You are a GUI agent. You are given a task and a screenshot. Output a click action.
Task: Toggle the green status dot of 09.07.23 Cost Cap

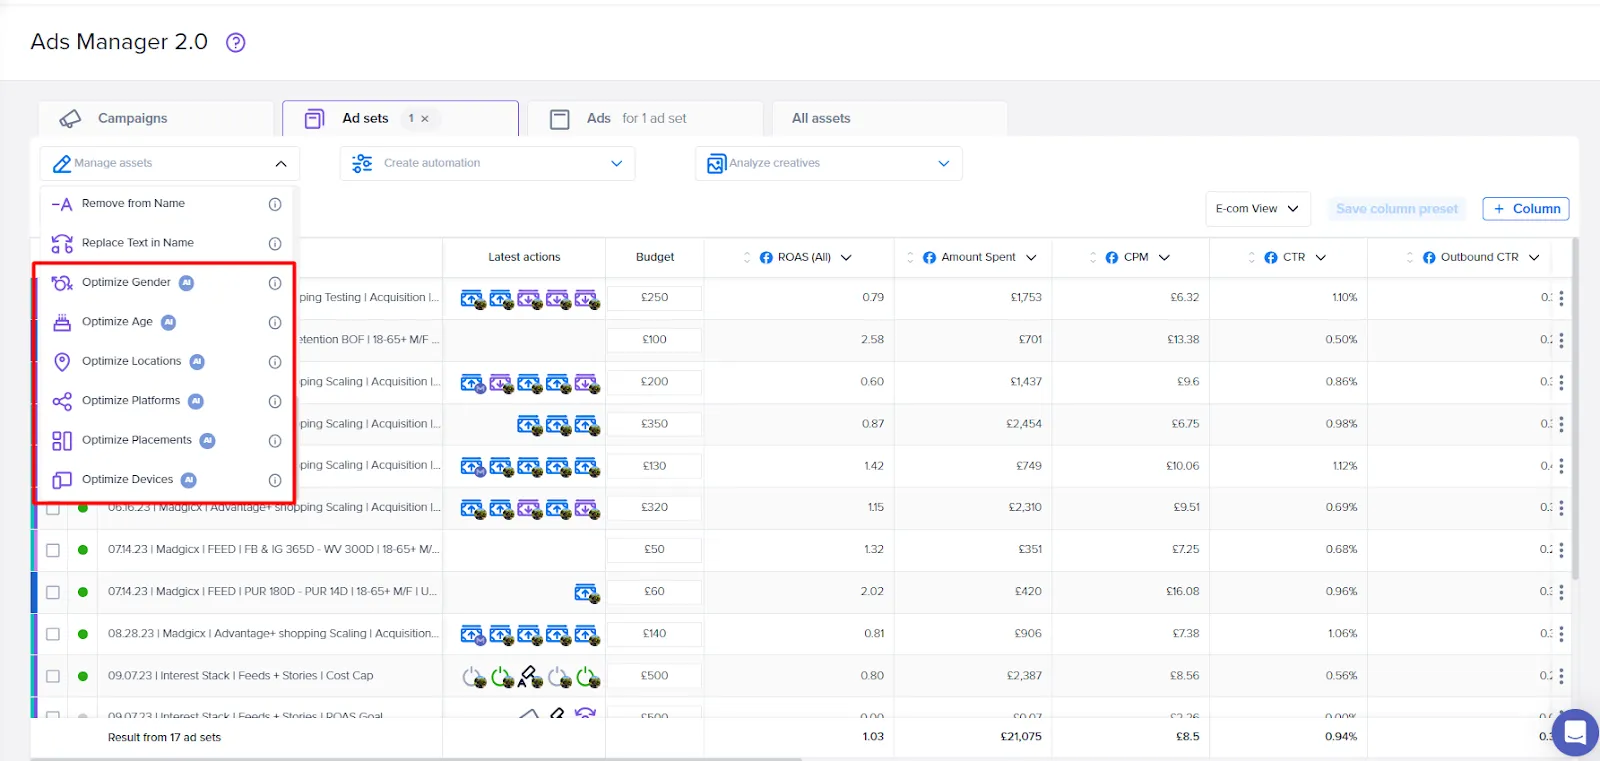83,676
